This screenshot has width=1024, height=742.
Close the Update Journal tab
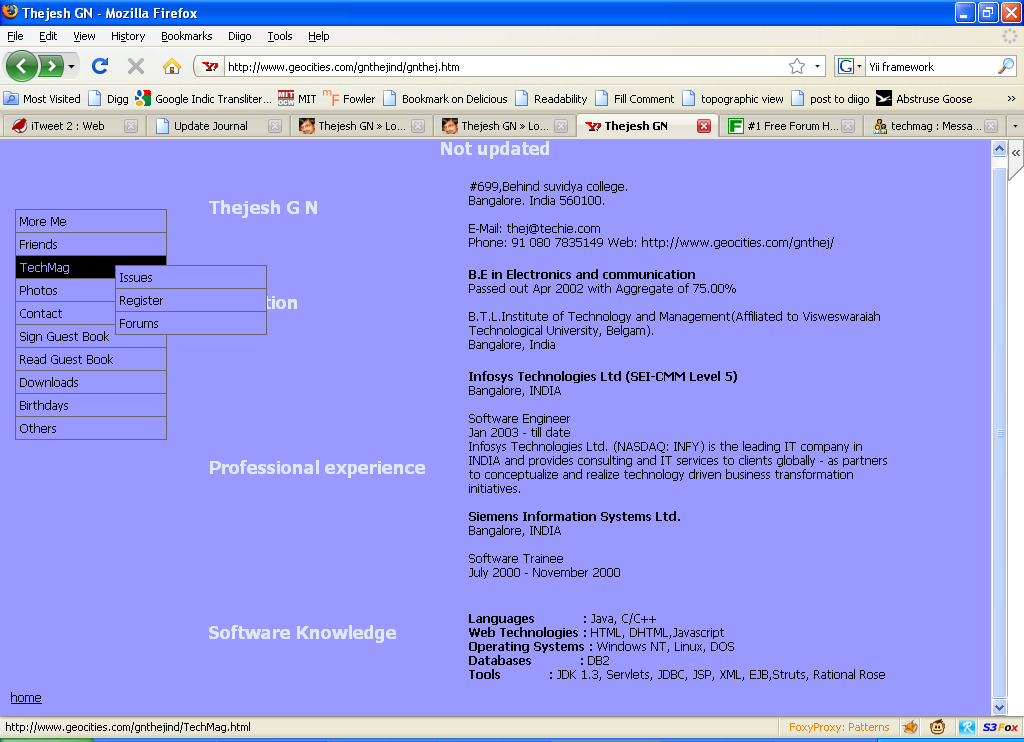(275, 126)
